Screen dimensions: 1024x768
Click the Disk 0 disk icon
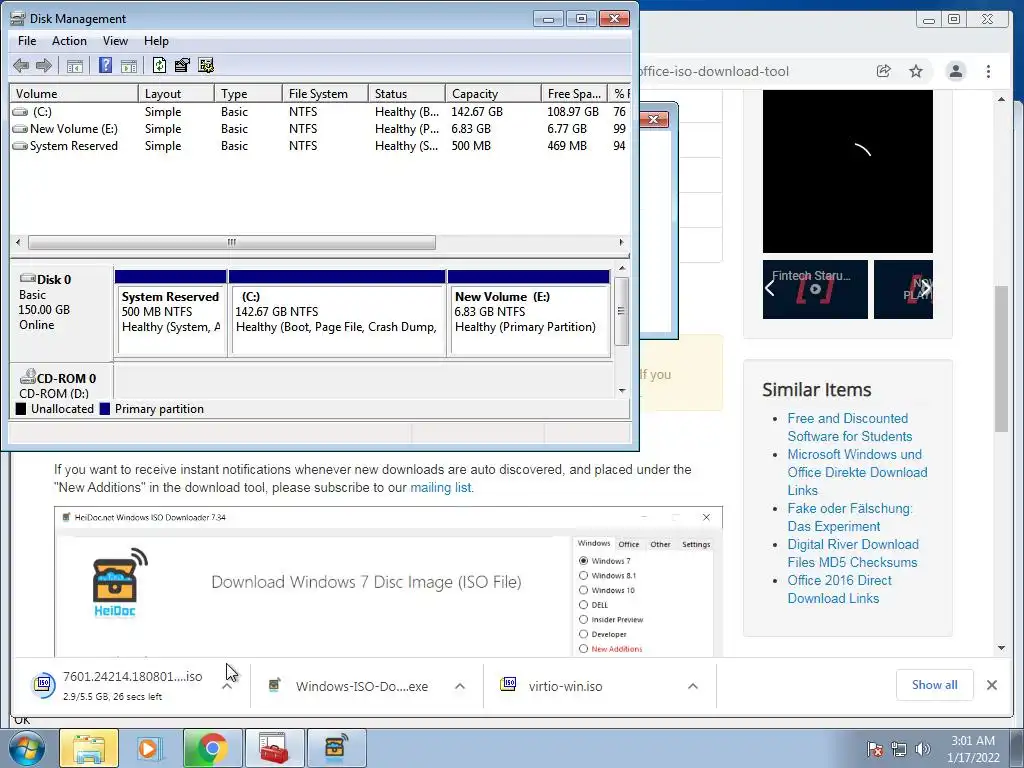[x=28, y=279]
